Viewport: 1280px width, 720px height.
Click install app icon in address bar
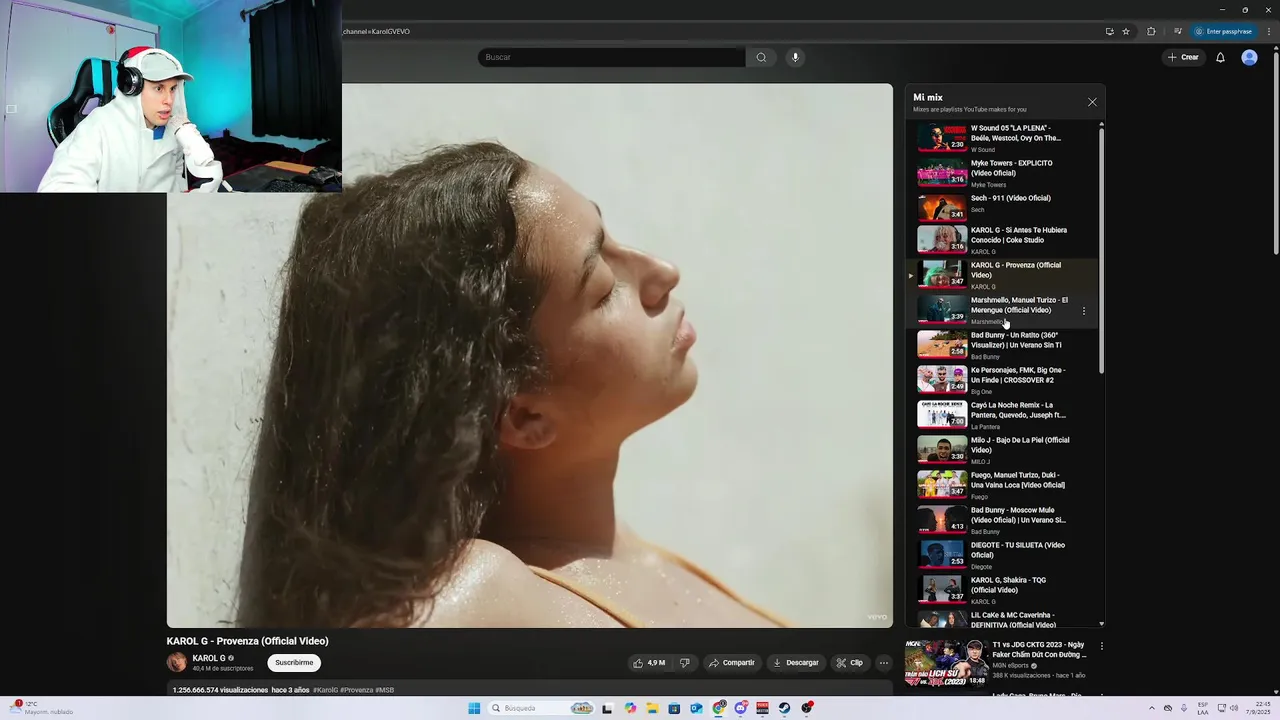1109,31
